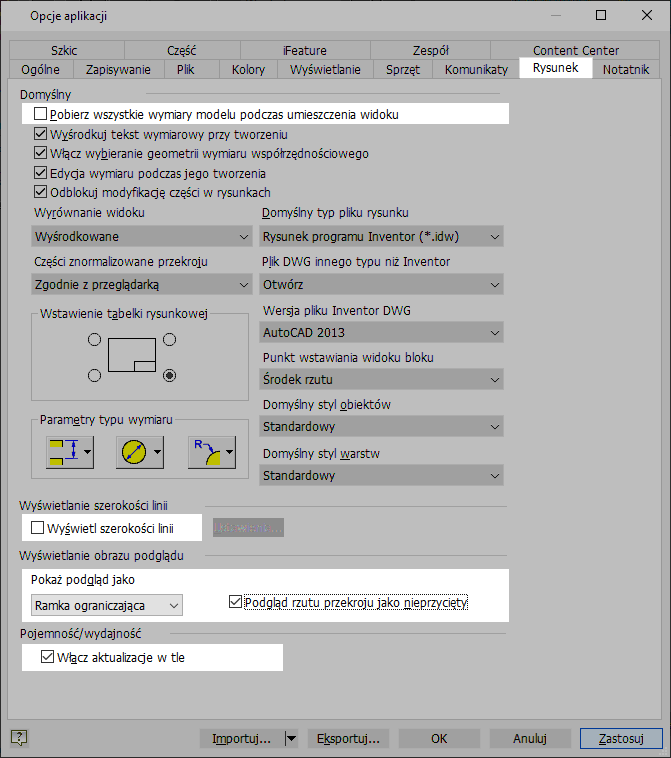Toggle Odblokuj modyfikację części w rysunkach
This screenshot has width=671, height=758.
coord(40,192)
